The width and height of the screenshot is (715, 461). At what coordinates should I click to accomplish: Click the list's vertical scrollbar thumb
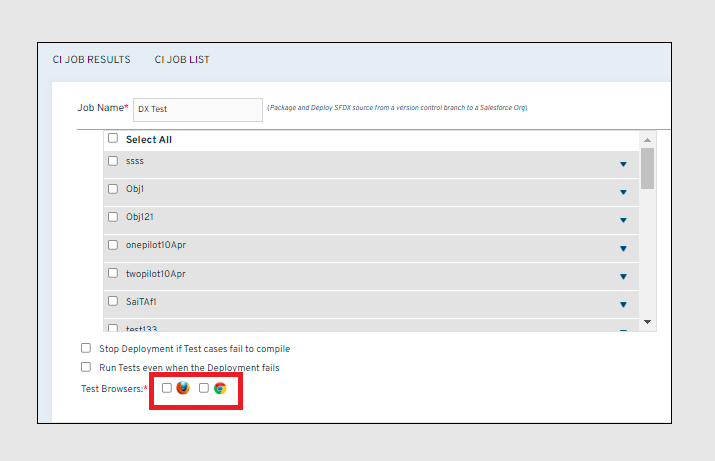(647, 168)
